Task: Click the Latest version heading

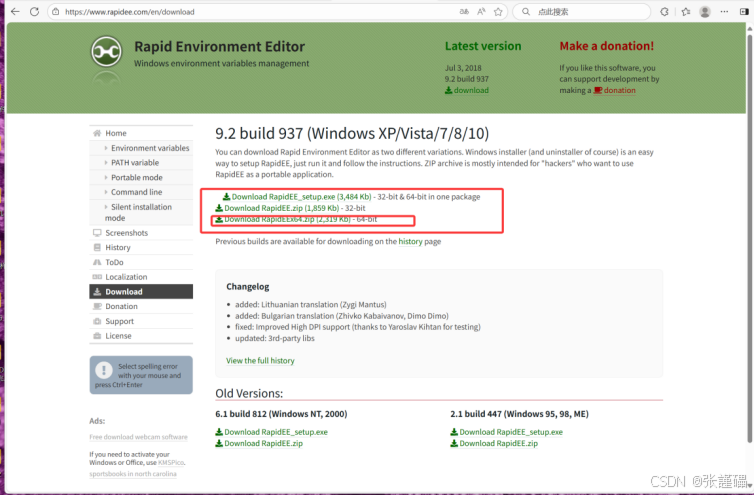Action: [x=483, y=46]
